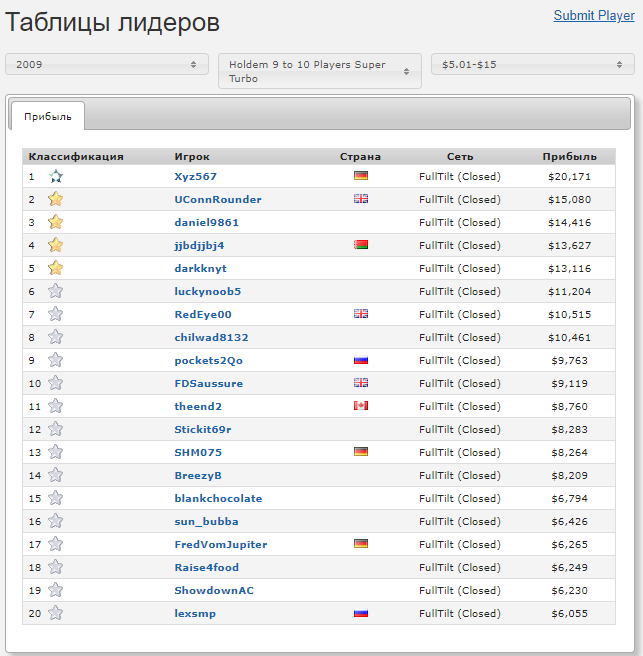Click the star icon next to Stickit69r
Image resolution: width=643 pixels, height=656 pixels.
coord(56,429)
